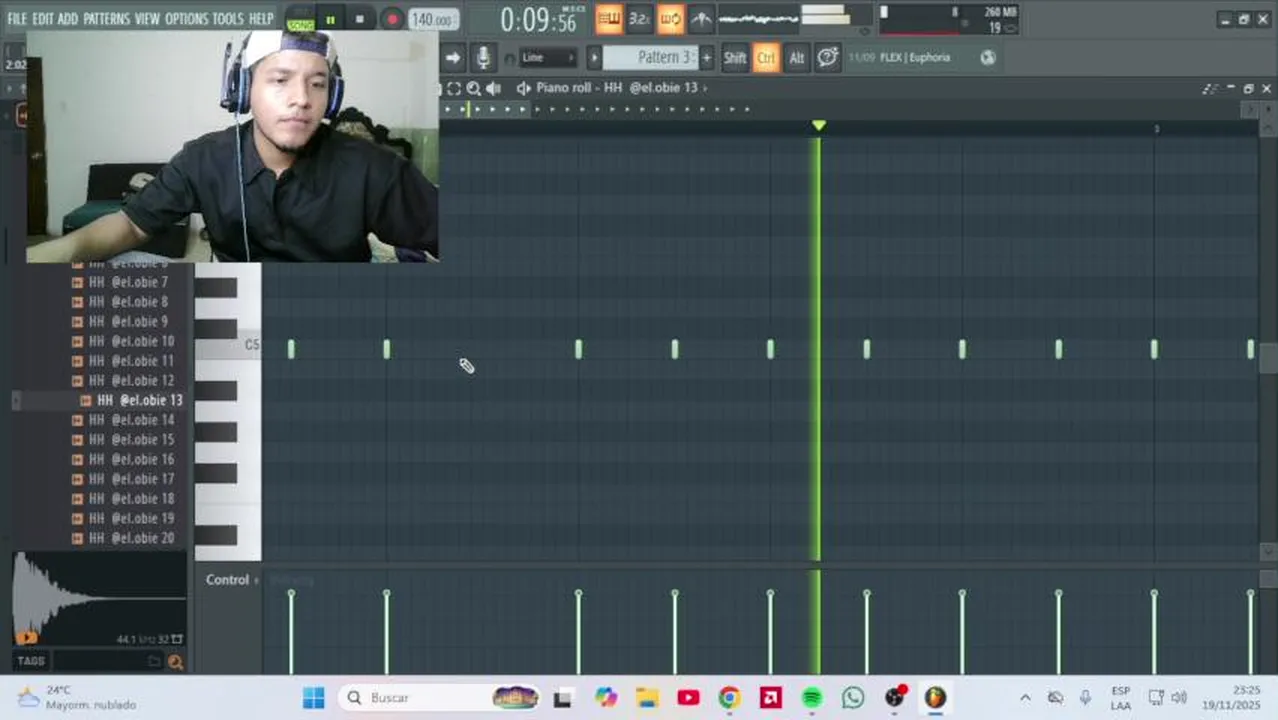Open the FILE menu

[17, 19]
